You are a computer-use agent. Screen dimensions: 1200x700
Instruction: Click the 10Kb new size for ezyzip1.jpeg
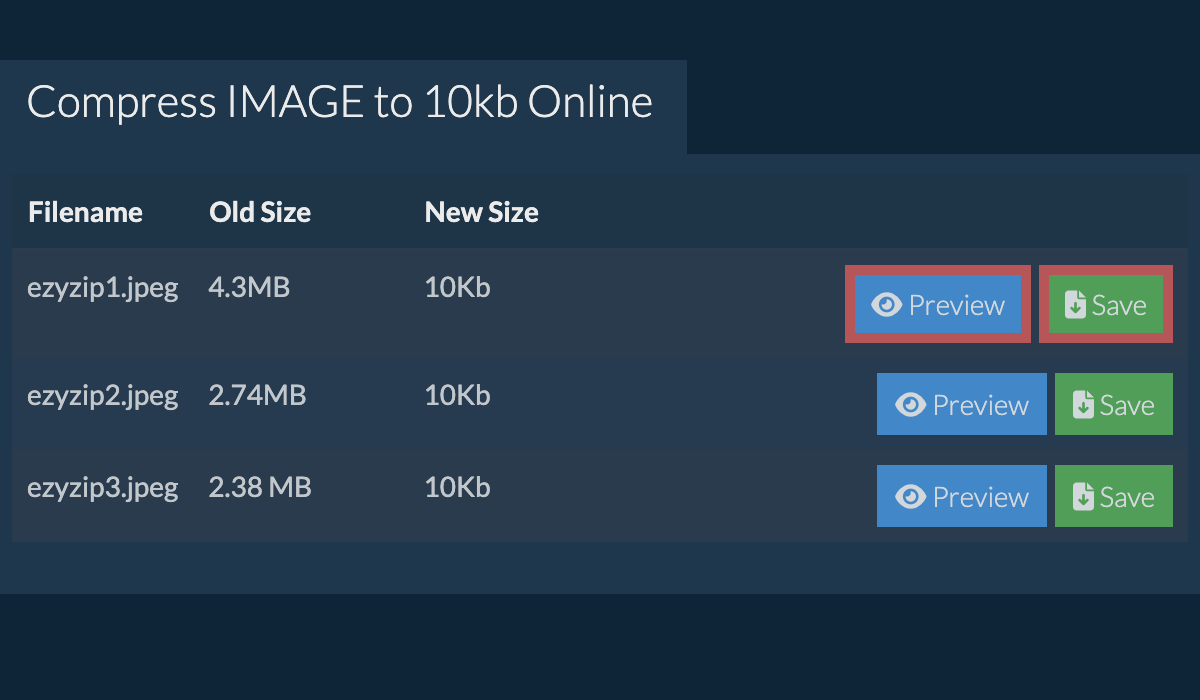[x=457, y=289]
